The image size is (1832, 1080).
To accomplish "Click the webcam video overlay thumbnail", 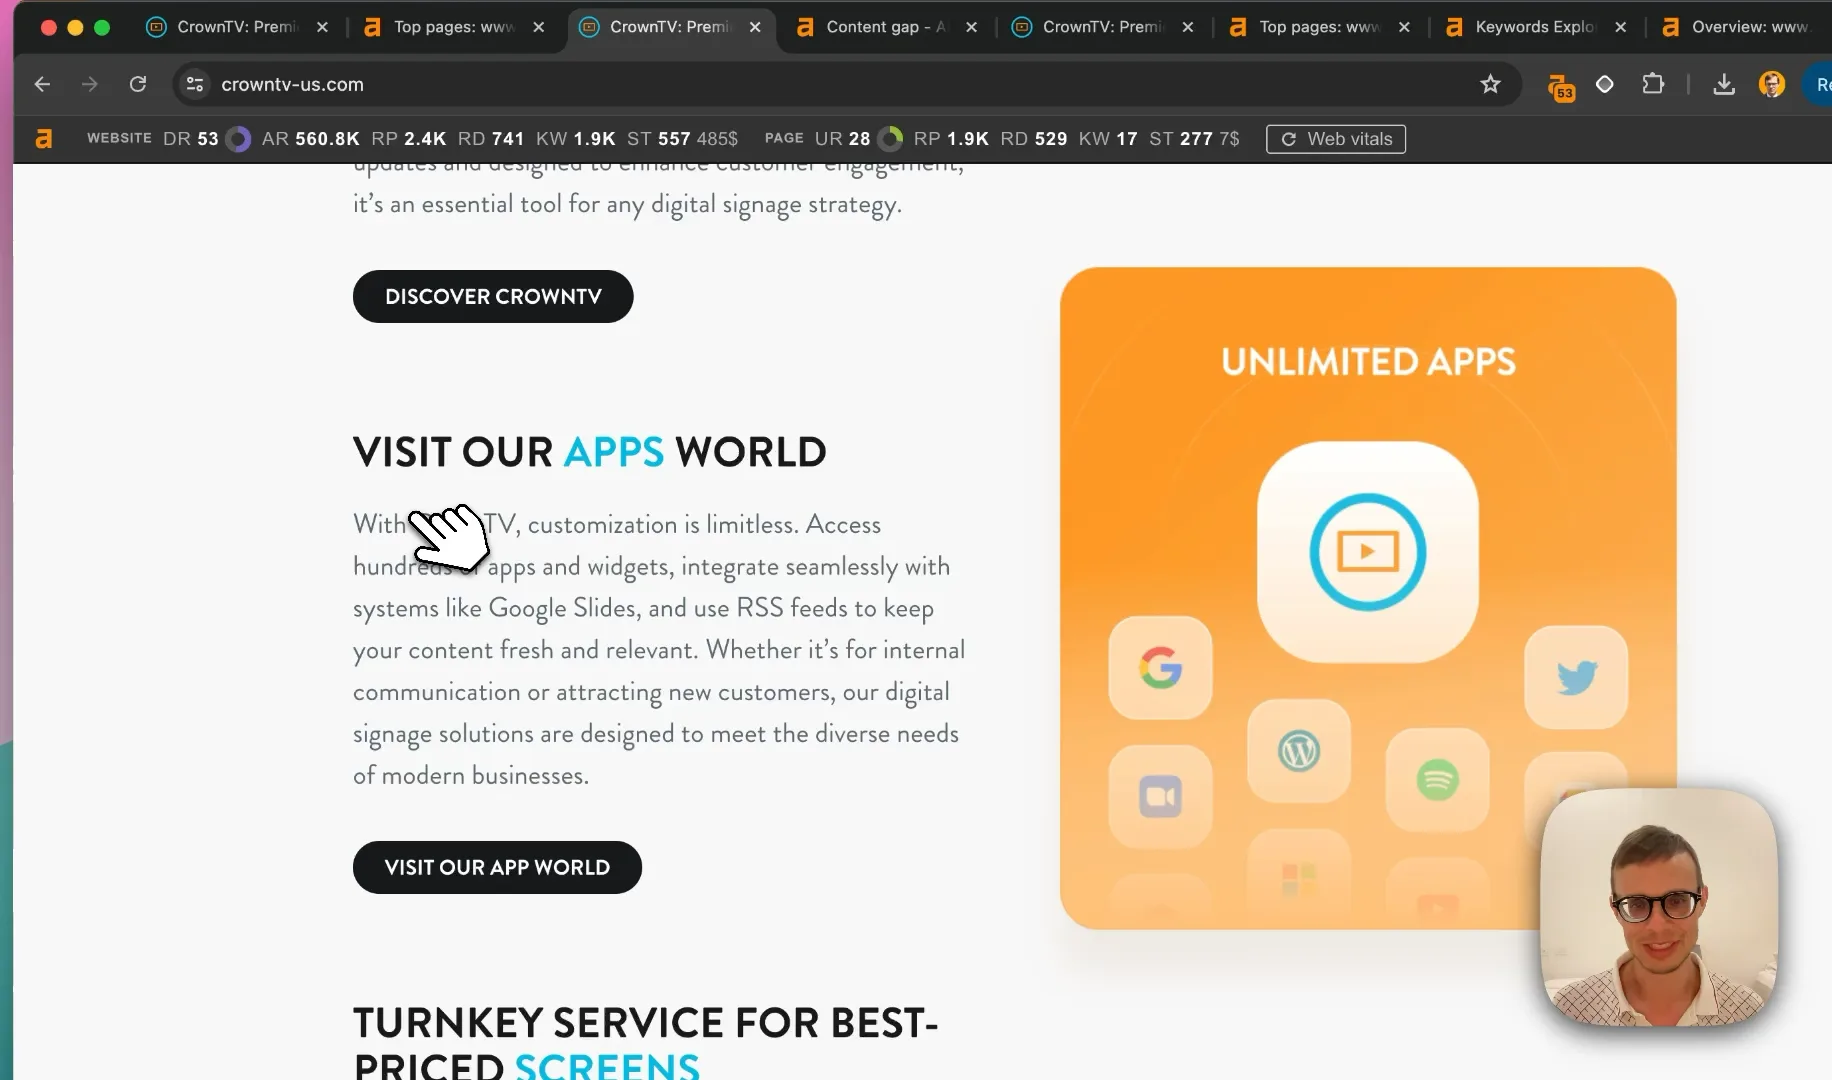I will pyautogui.click(x=1659, y=907).
